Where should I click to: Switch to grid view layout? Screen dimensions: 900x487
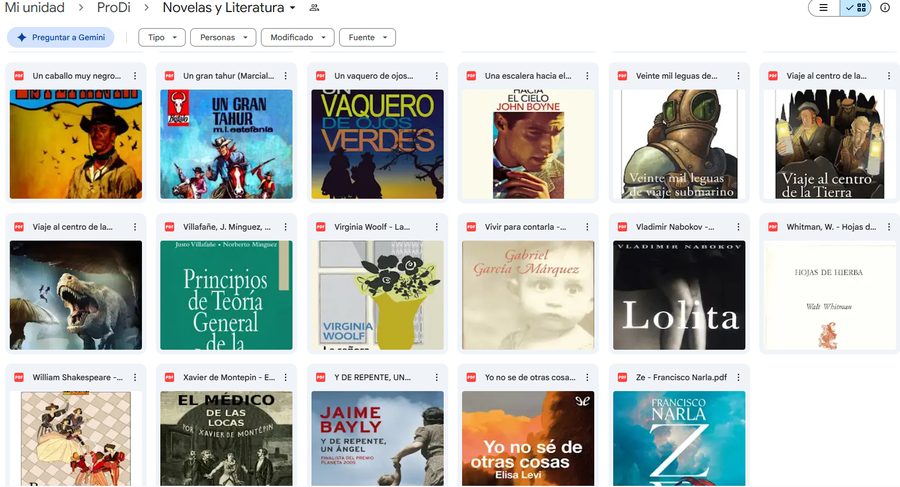[x=855, y=7]
